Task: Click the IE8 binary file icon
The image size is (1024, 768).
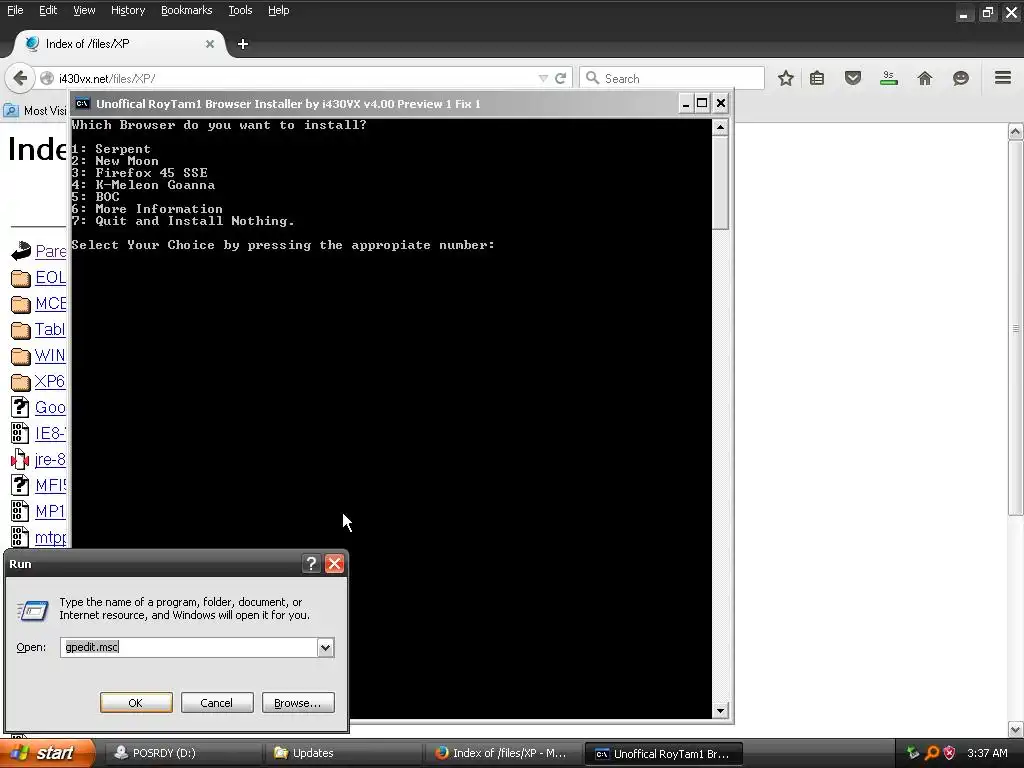Action: pos(20,433)
